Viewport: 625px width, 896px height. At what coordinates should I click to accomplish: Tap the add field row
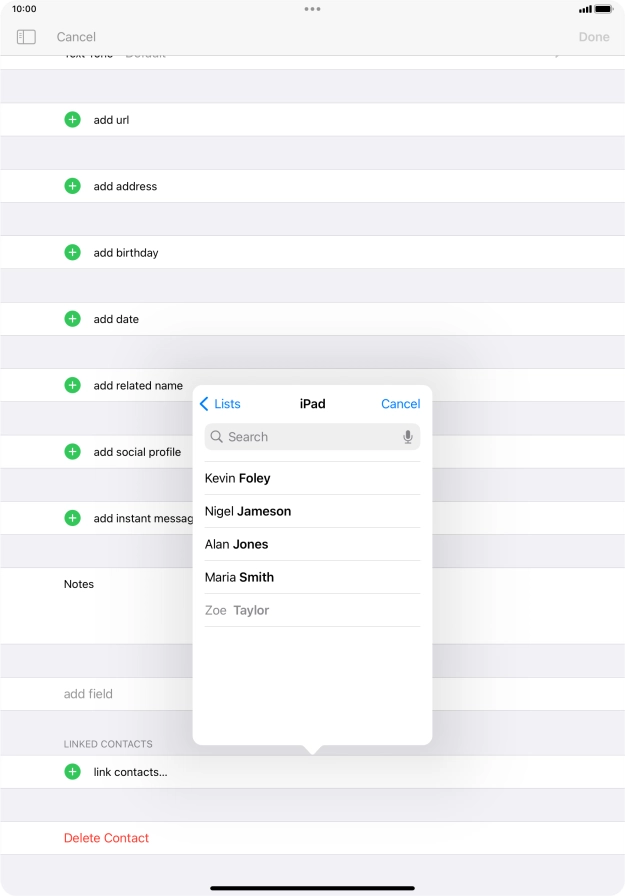(88, 694)
